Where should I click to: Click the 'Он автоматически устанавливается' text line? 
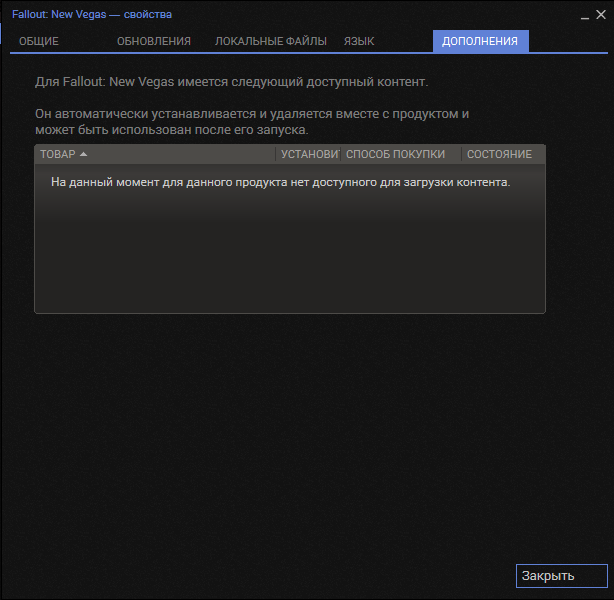coord(252,122)
